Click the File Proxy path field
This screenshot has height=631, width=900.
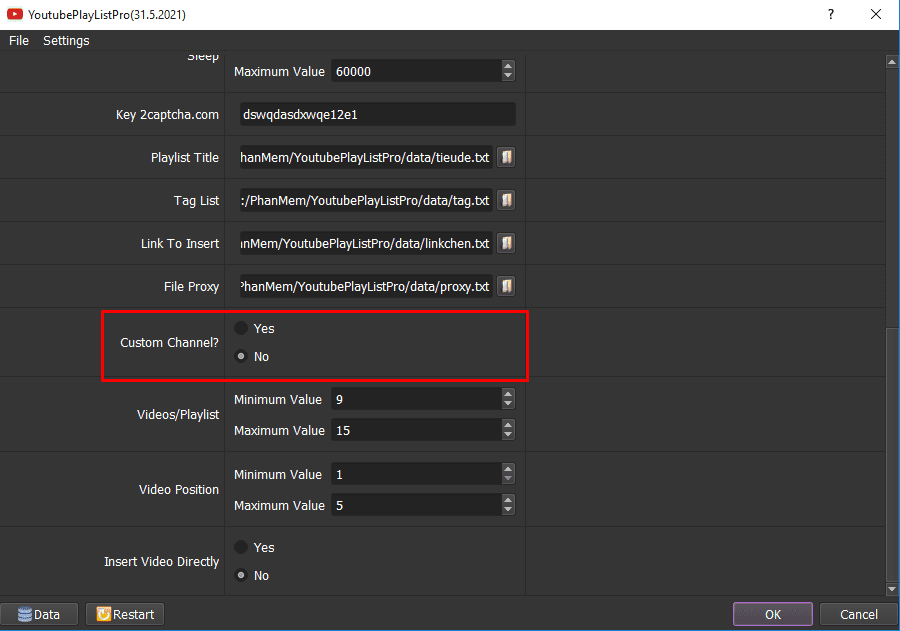(366, 287)
